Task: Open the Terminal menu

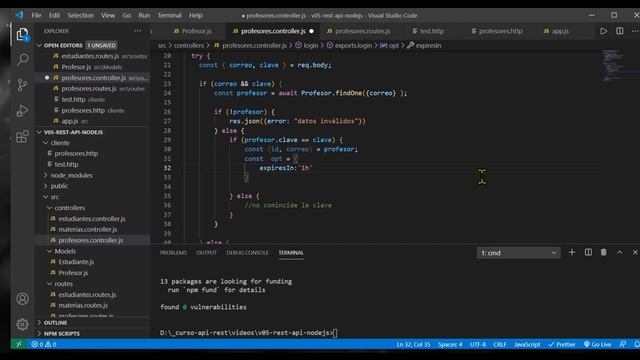Action: [169, 15]
